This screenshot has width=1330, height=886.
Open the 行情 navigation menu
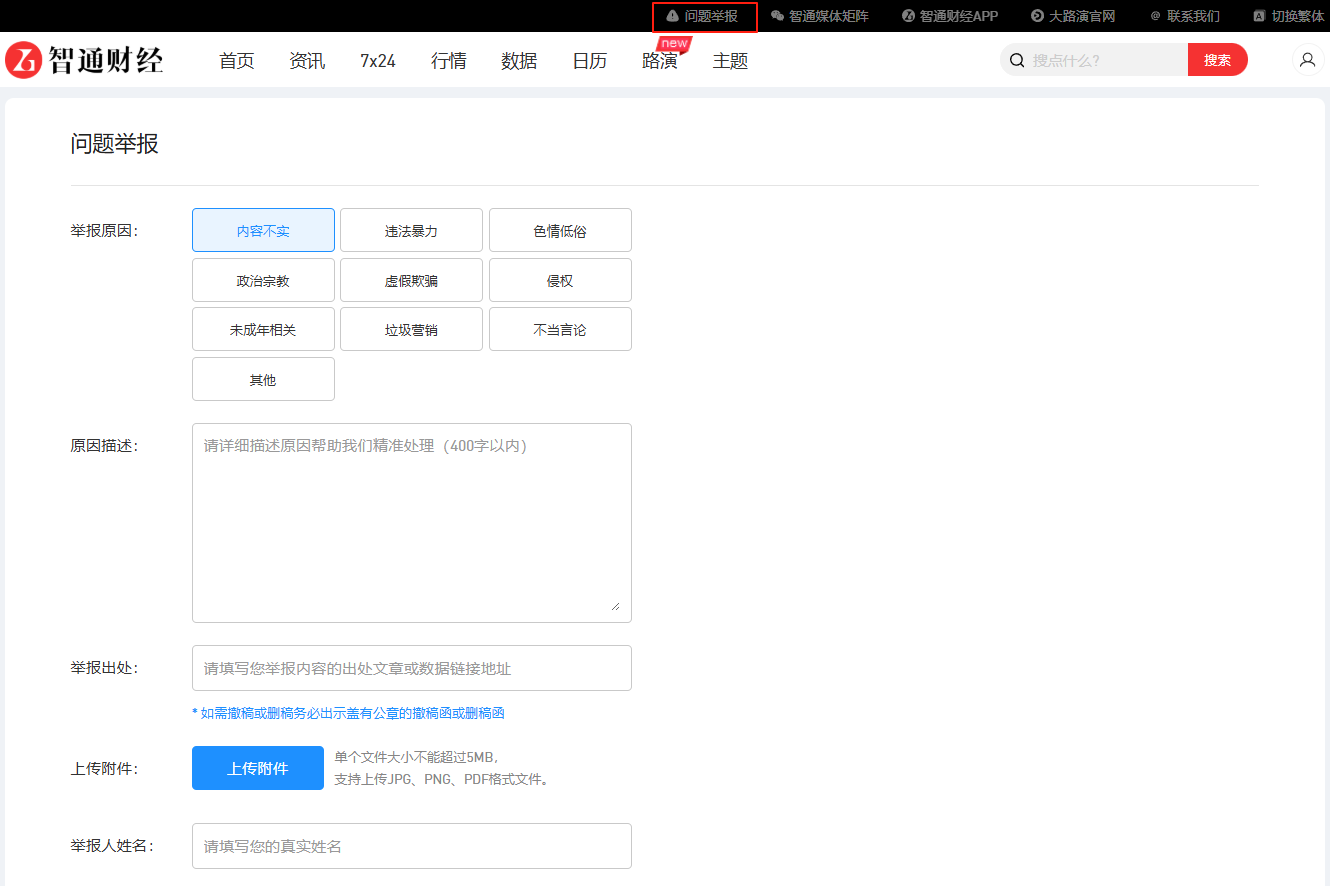[x=448, y=61]
